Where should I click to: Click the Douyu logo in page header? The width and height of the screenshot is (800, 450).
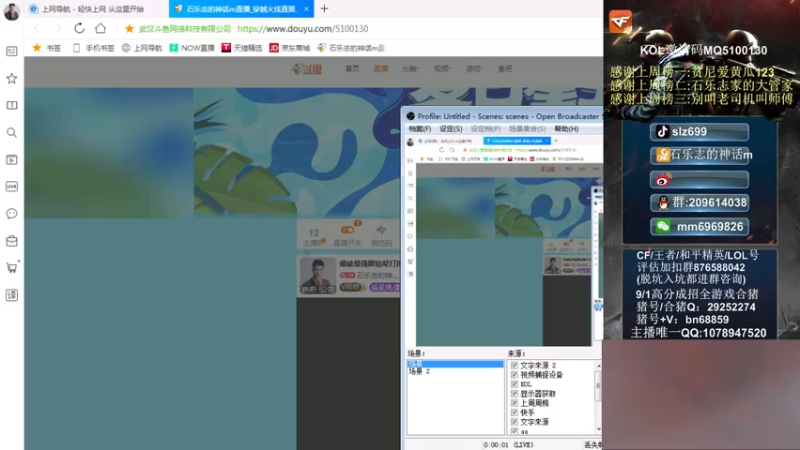307,69
